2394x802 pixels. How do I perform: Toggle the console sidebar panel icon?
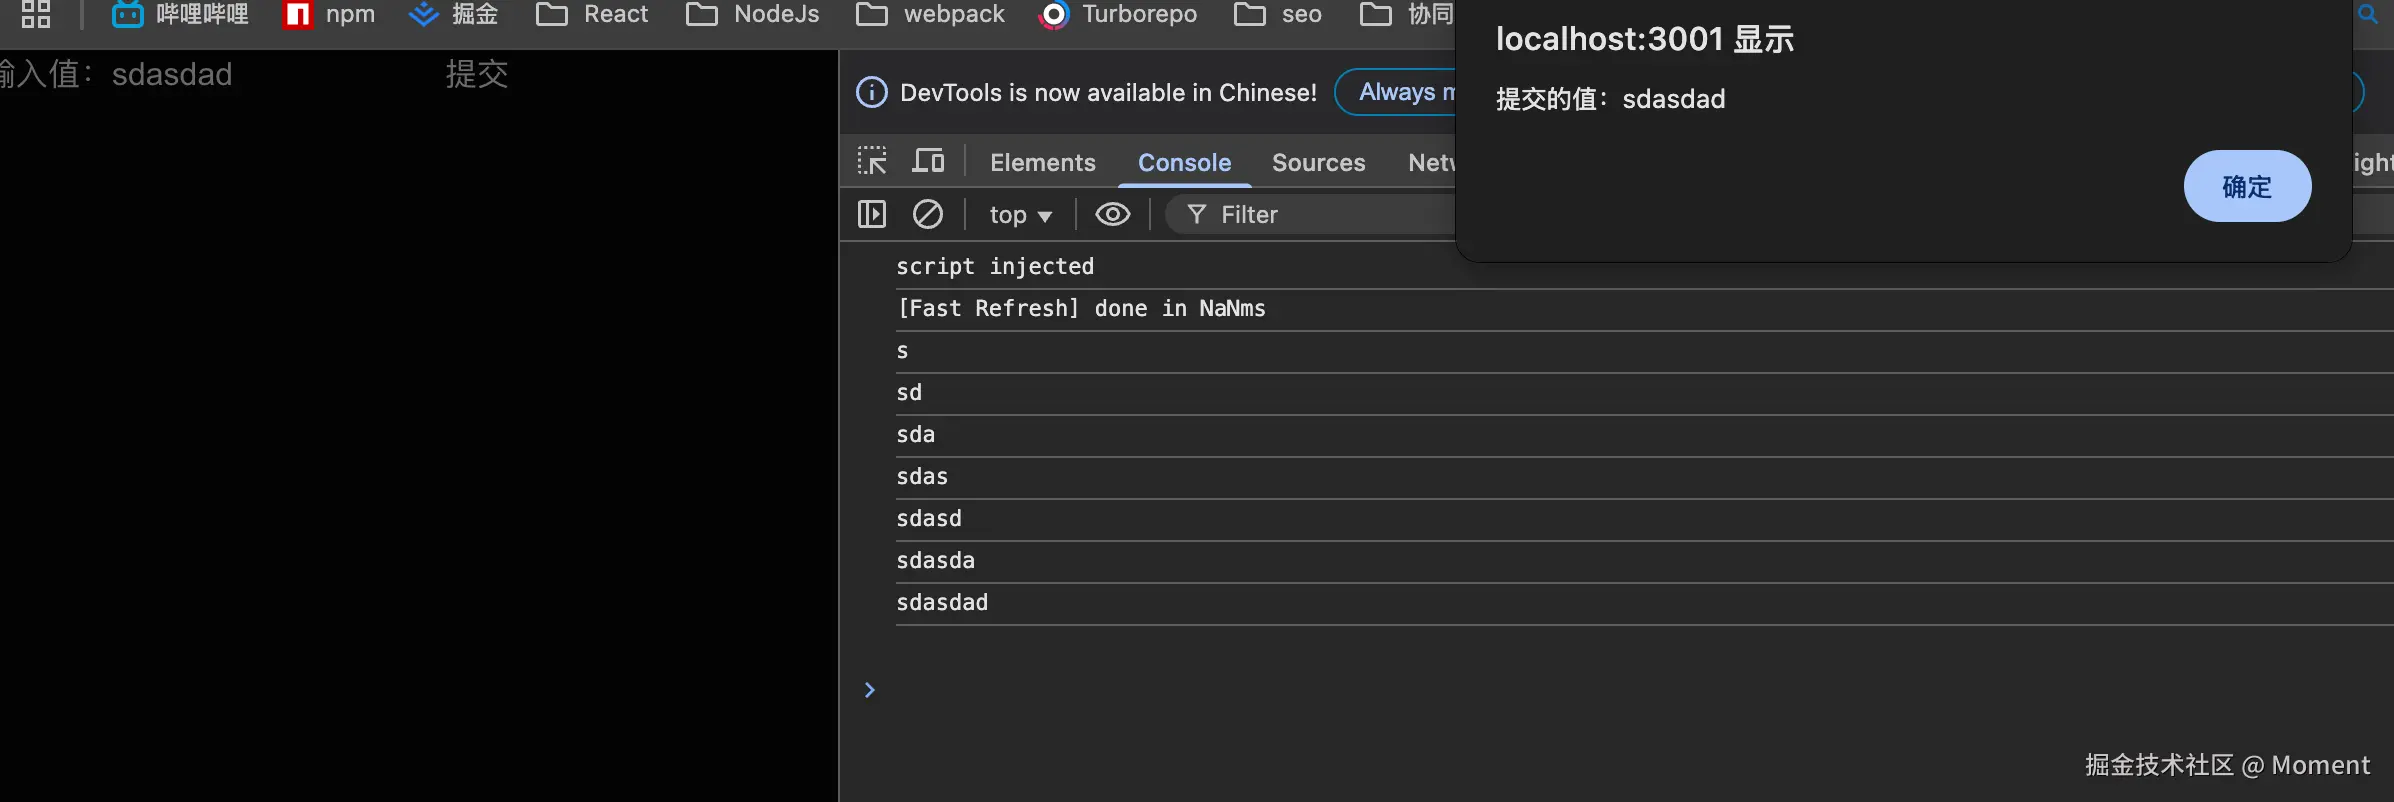coord(872,214)
